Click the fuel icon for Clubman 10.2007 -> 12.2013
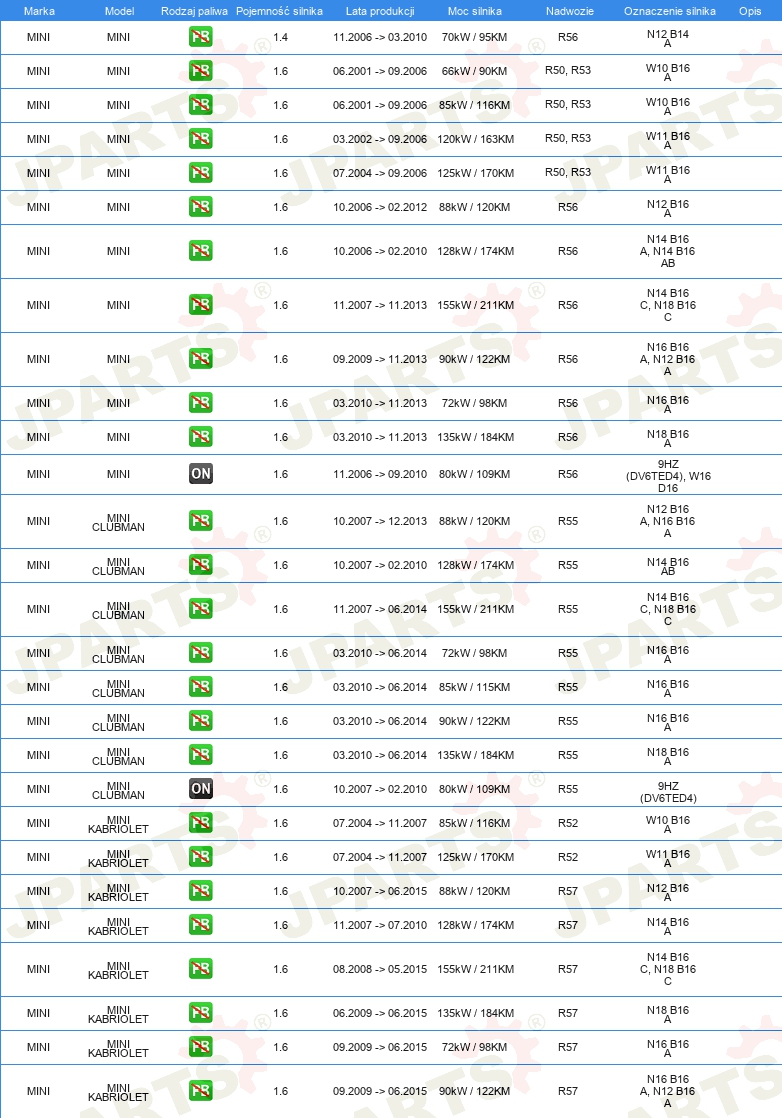782x1118 pixels. 200,520
